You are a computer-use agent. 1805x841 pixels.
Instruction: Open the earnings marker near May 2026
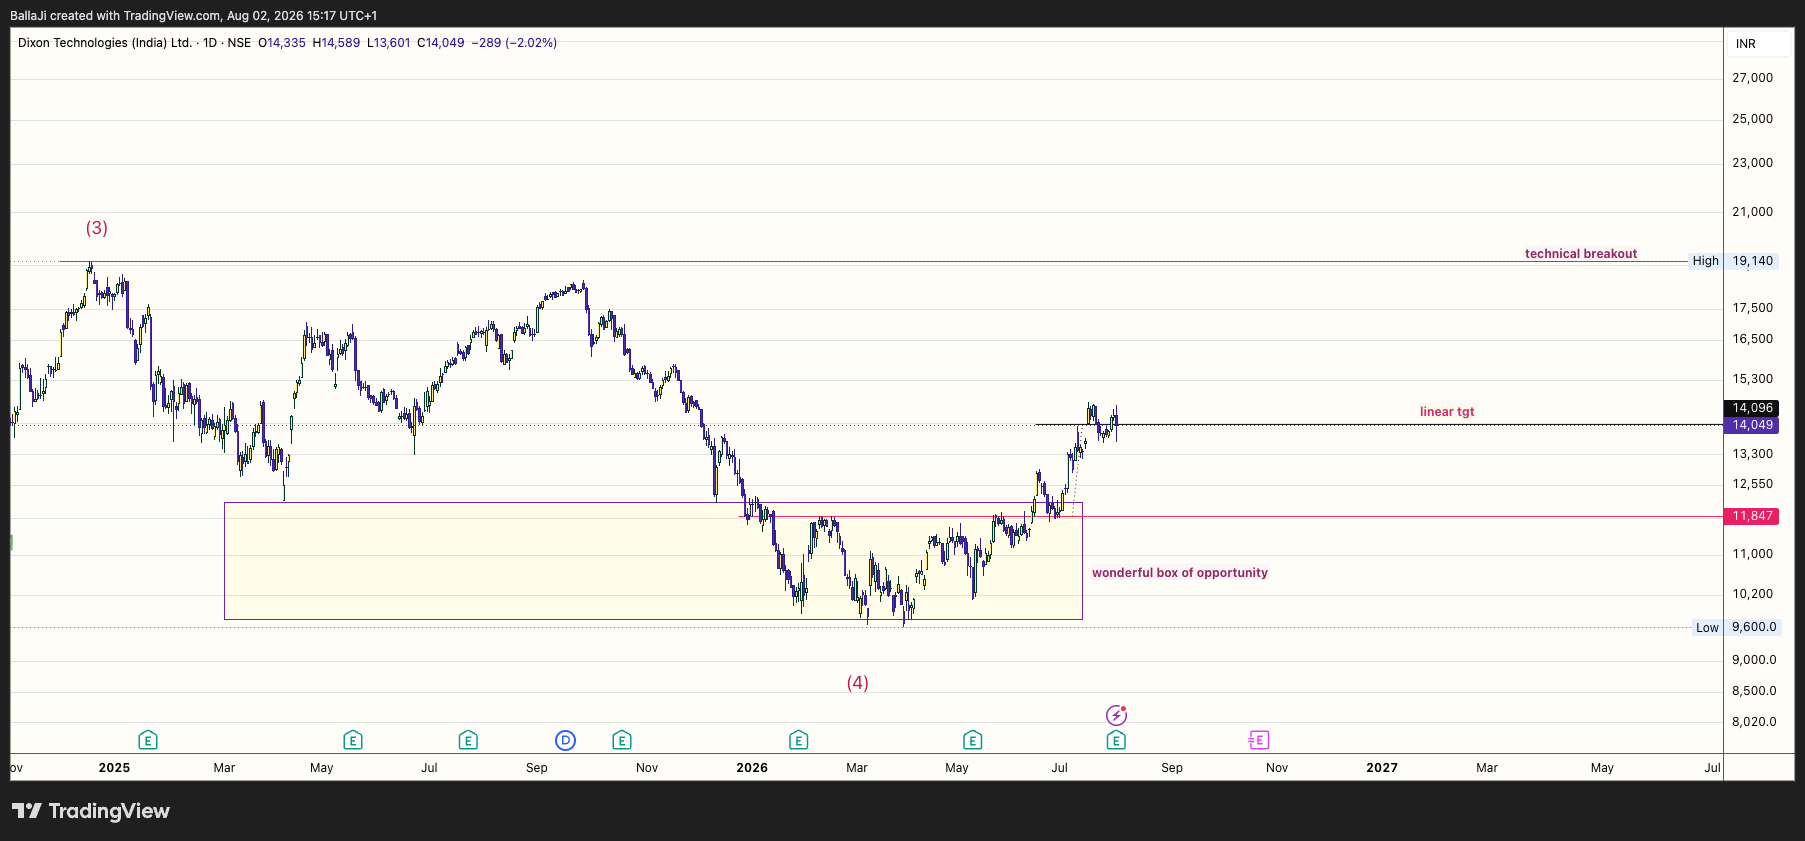click(972, 740)
